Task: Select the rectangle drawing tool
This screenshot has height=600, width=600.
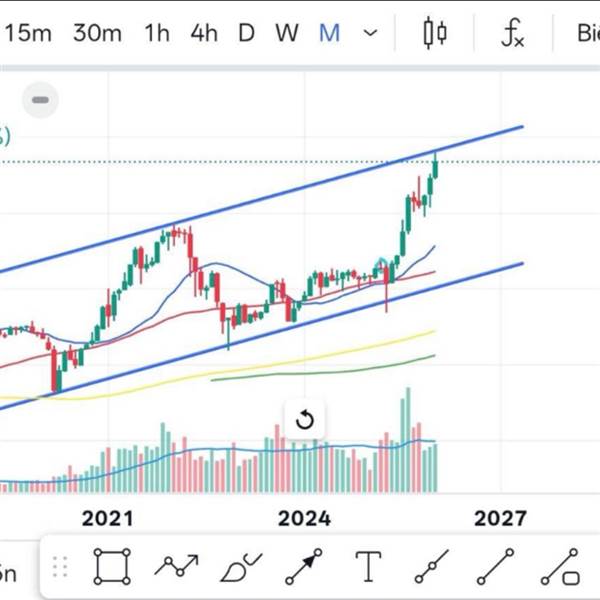Action: tap(112, 566)
